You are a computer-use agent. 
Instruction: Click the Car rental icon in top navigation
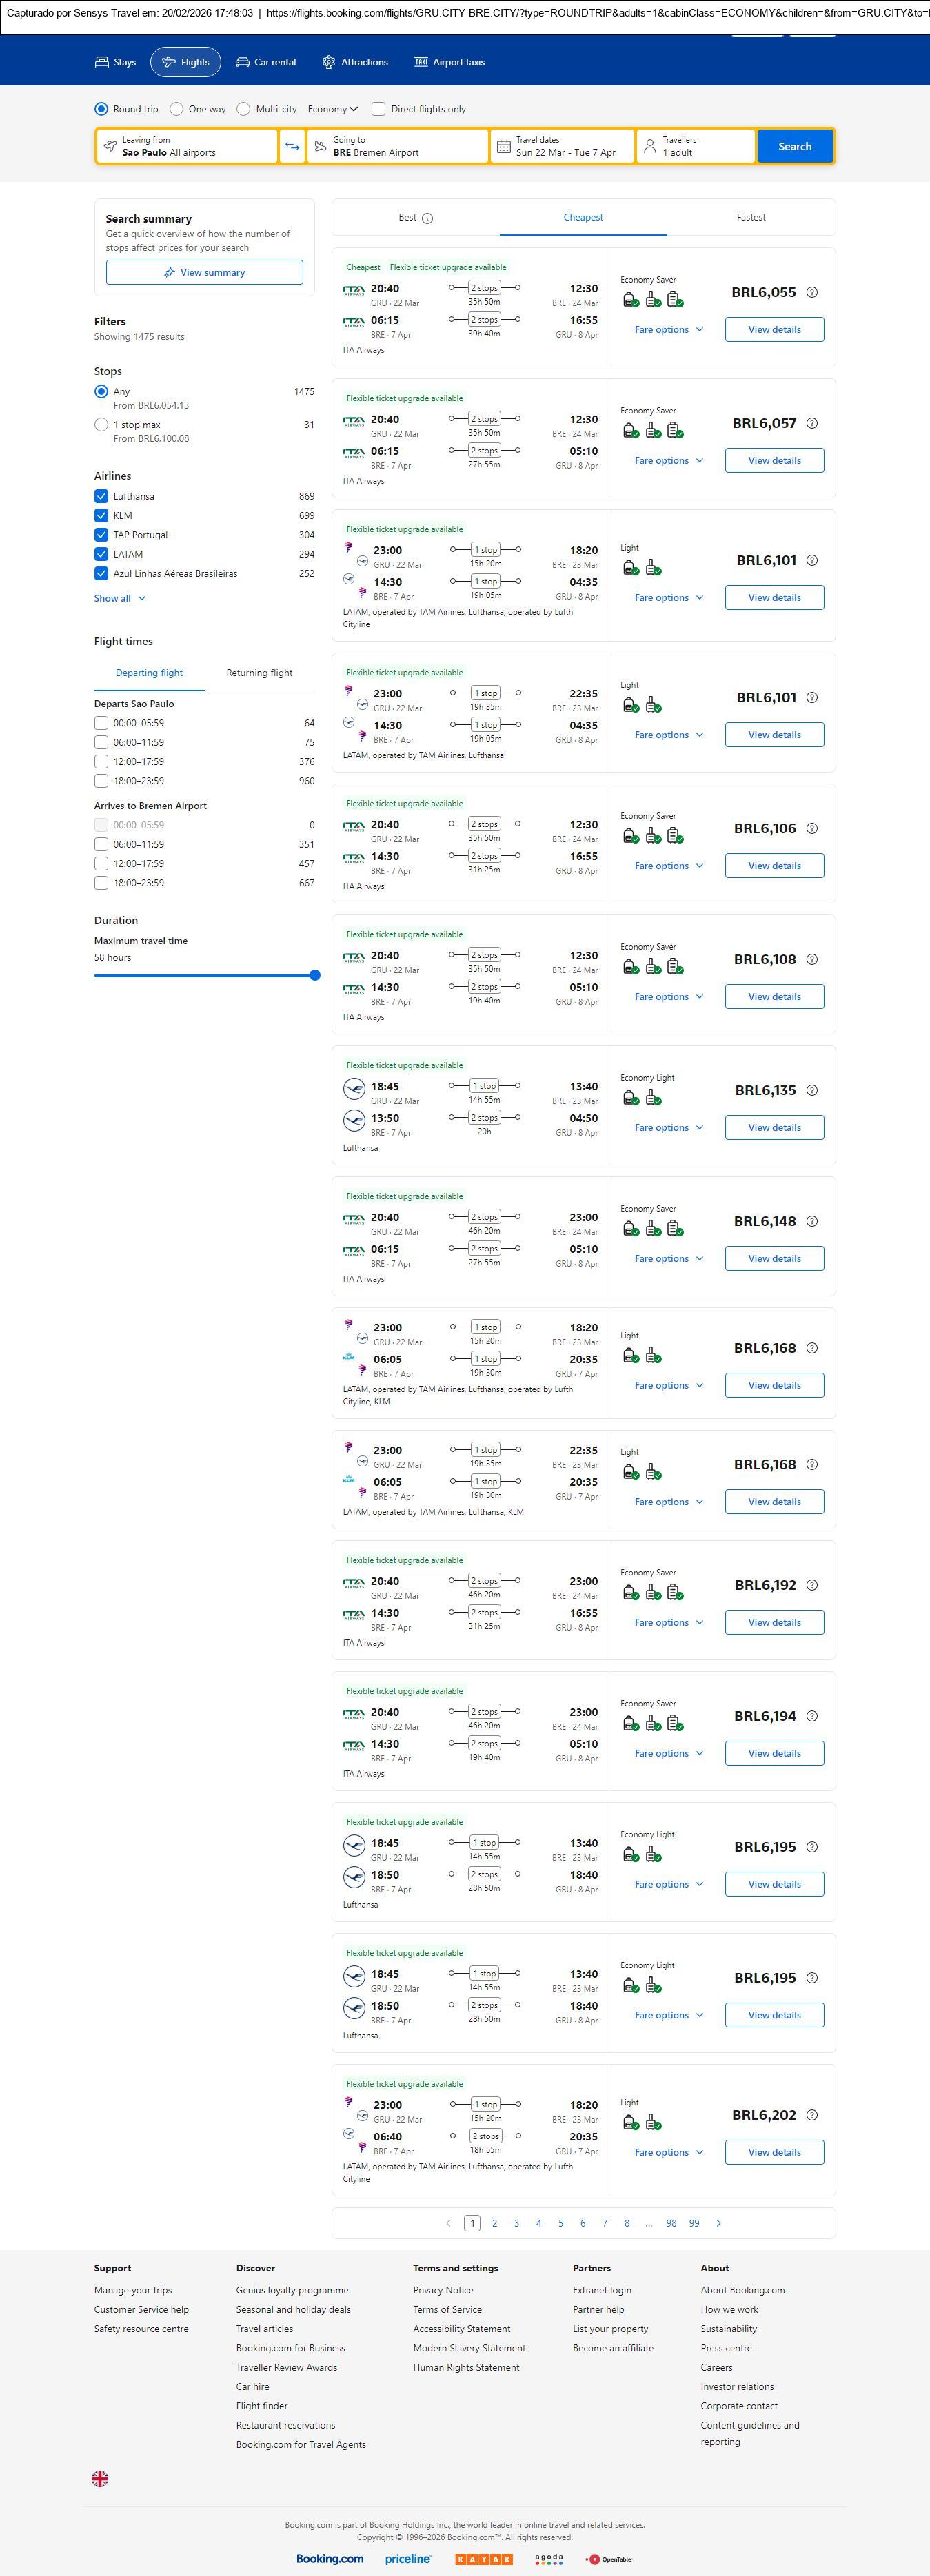click(x=242, y=62)
